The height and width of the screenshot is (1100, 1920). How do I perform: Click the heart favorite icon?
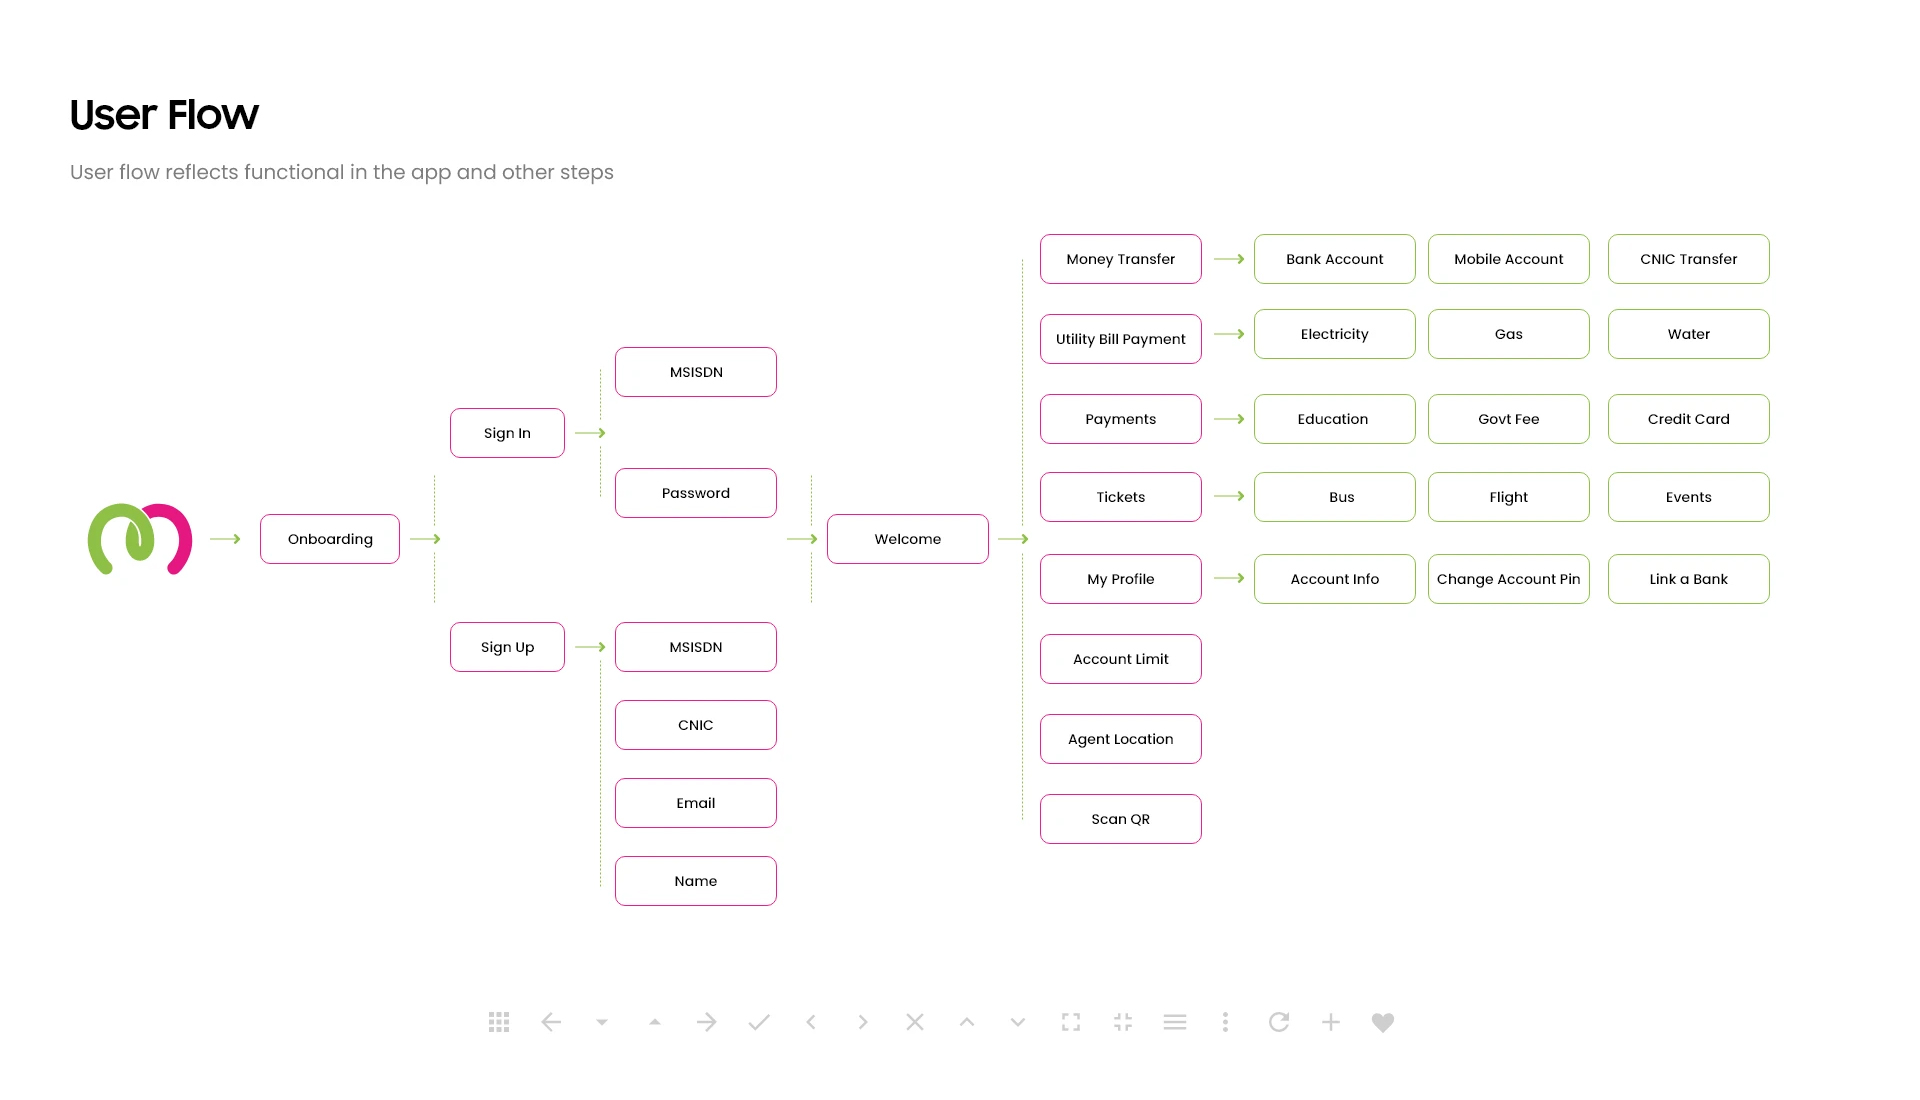pyautogui.click(x=1383, y=1022)
